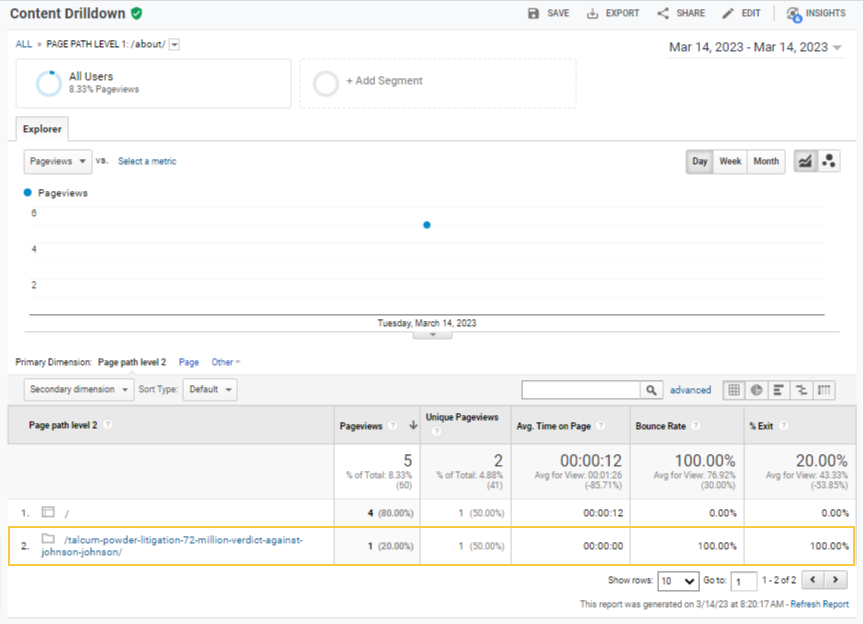This screenshot has width=863, height=624.
Task: Select the pie chart table view
Action: coord(756,390)
